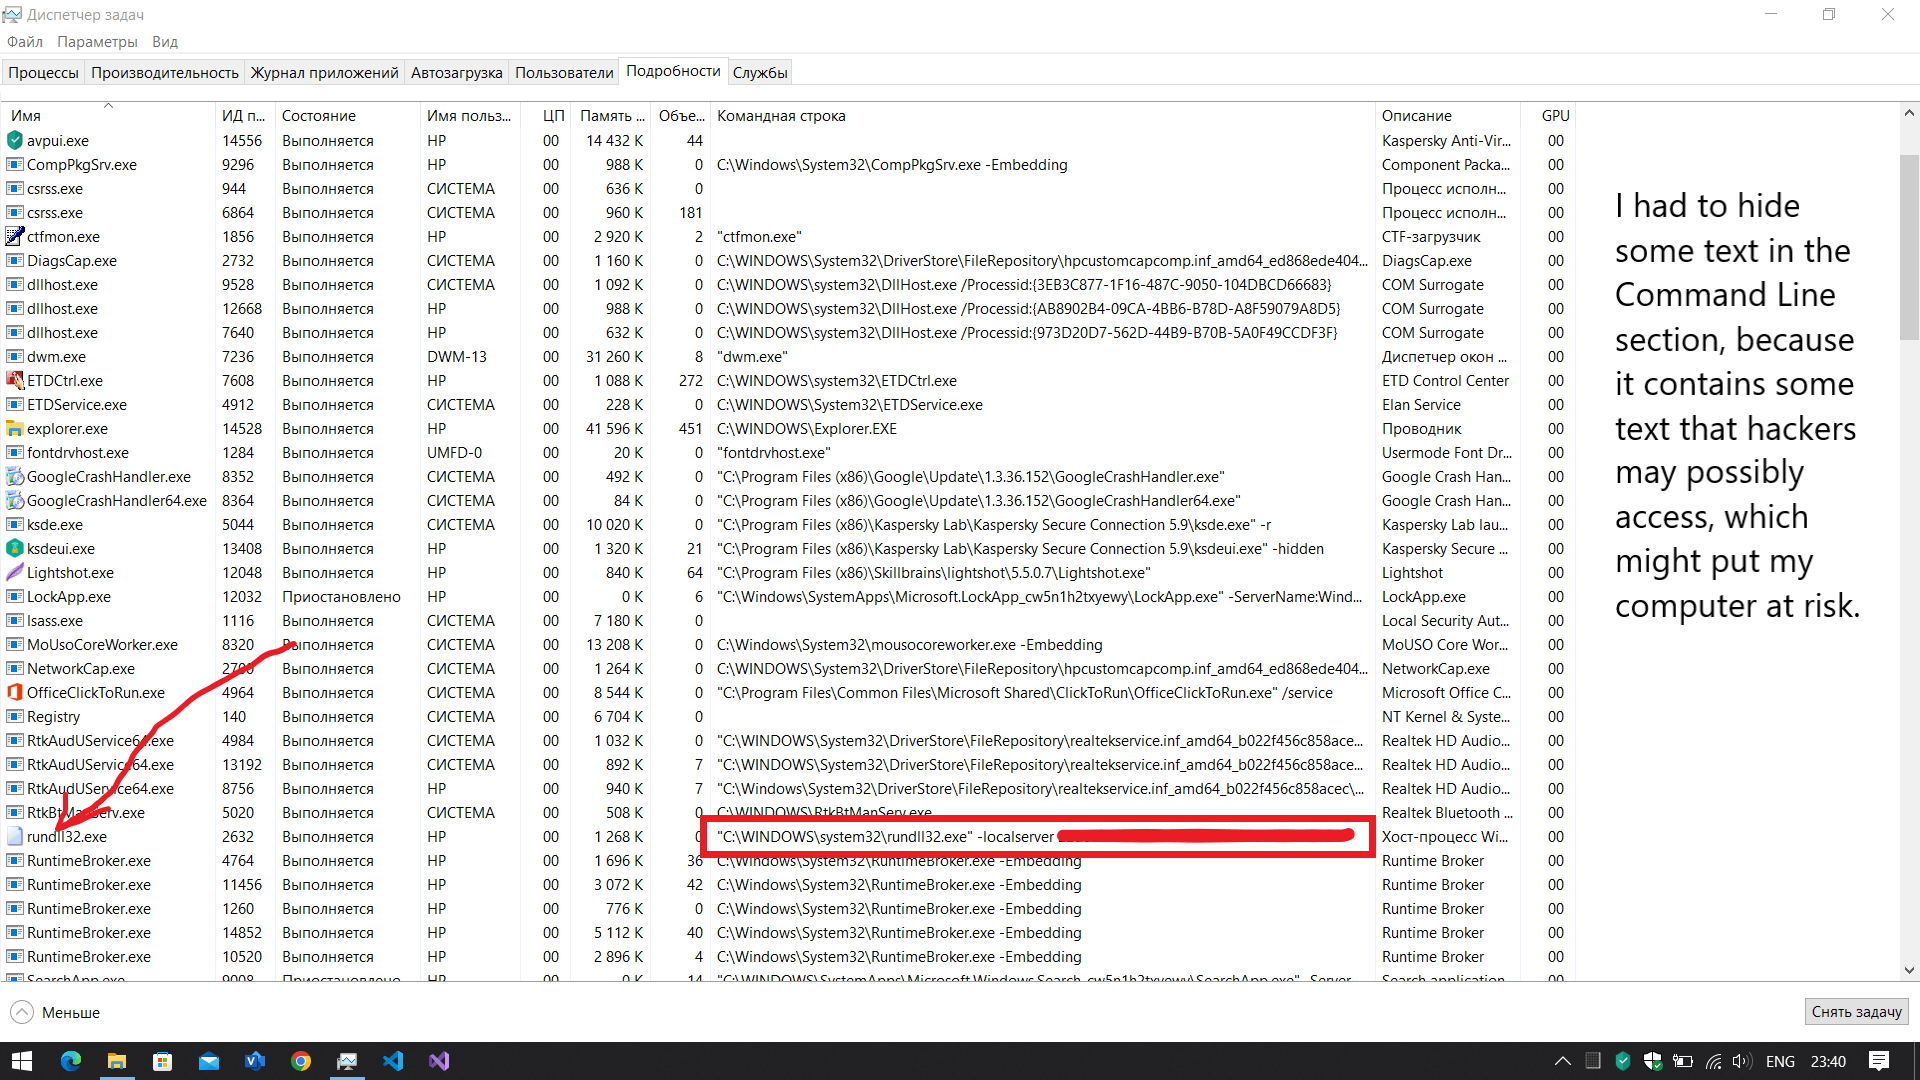The width and height of the screenshot is (1920, 1080).
Task: Open the Параметры menu
Action: click(97, 42)
